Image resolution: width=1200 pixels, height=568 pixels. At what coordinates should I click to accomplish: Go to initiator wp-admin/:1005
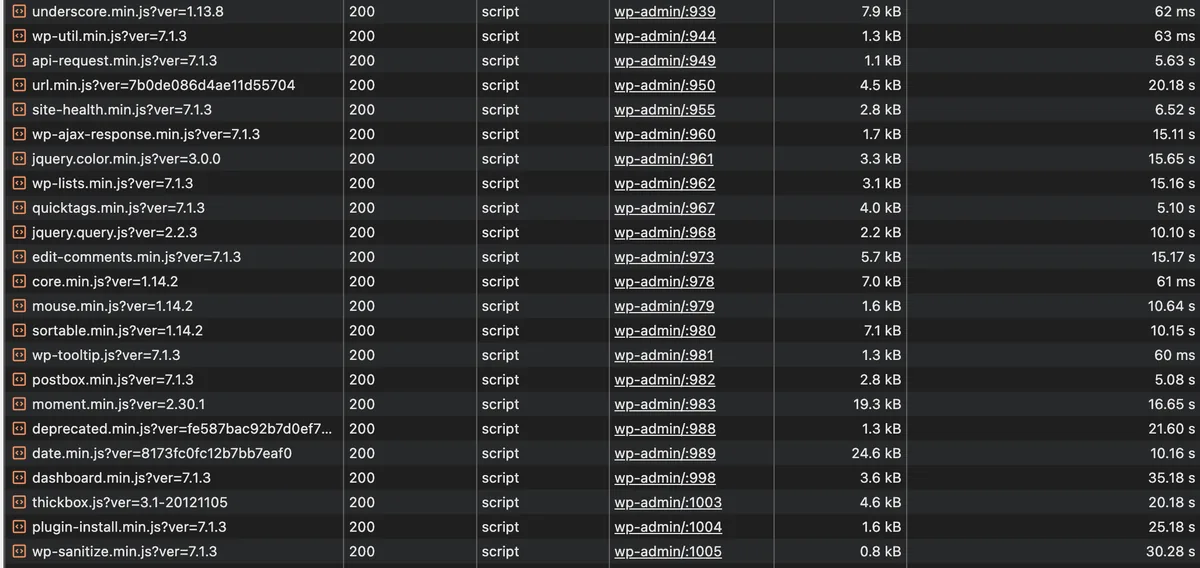(668, 552)
